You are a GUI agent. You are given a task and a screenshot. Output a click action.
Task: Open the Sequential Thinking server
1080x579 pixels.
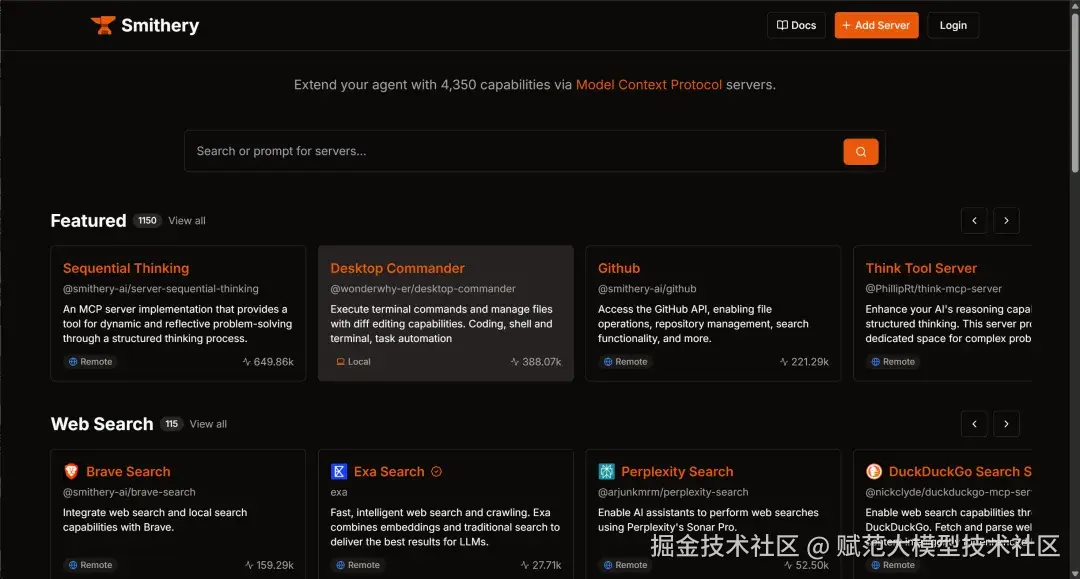pyautogui.click(x=126, y=269)
